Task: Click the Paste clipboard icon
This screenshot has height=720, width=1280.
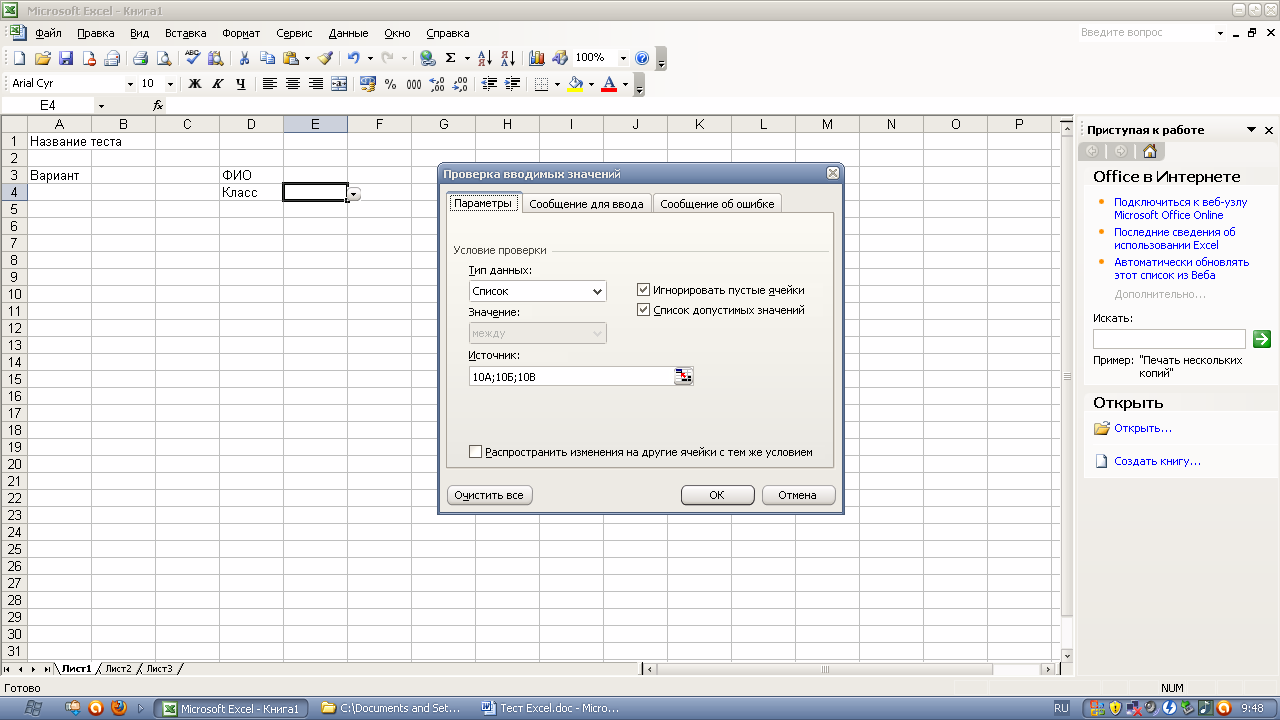Action: tap(290, 58)
